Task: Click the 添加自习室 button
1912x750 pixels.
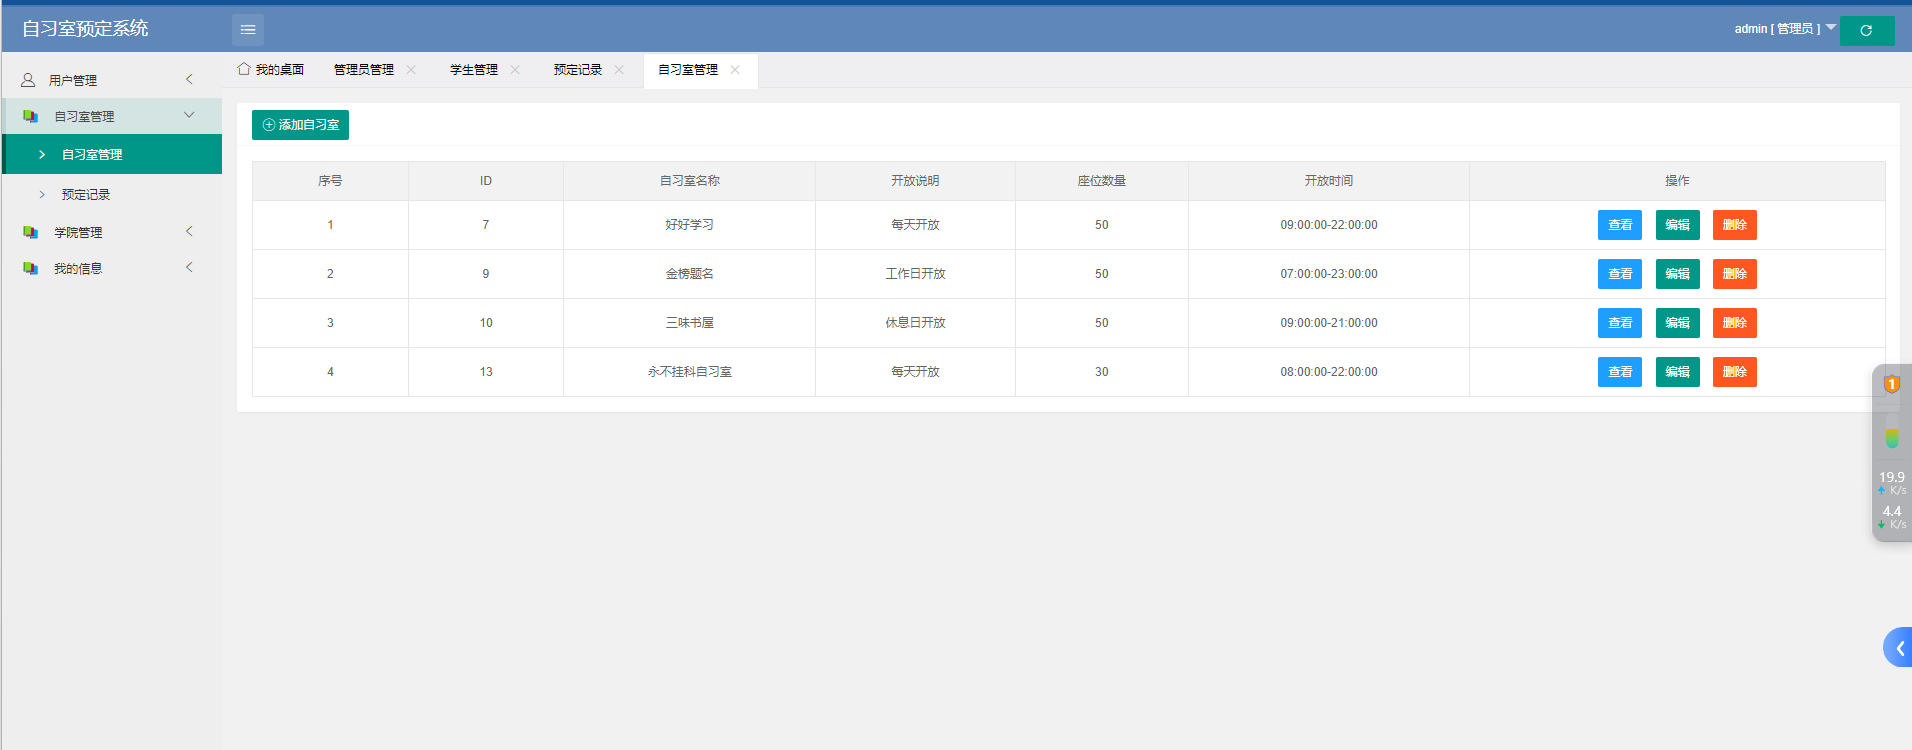Action: (300, 125)
